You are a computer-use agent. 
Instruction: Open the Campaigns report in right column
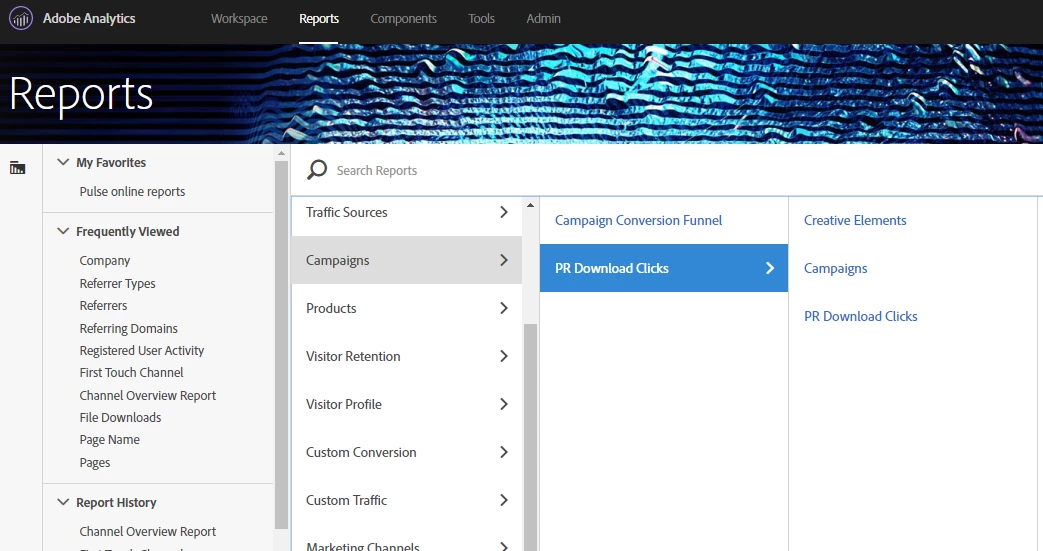tap(835, 268)
